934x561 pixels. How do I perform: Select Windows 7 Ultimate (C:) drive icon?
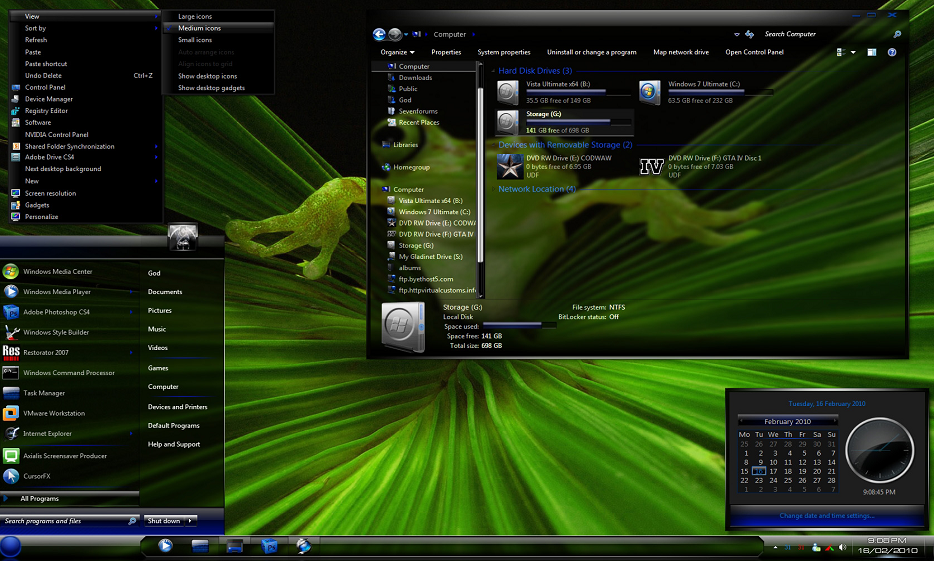pos(649,92)
